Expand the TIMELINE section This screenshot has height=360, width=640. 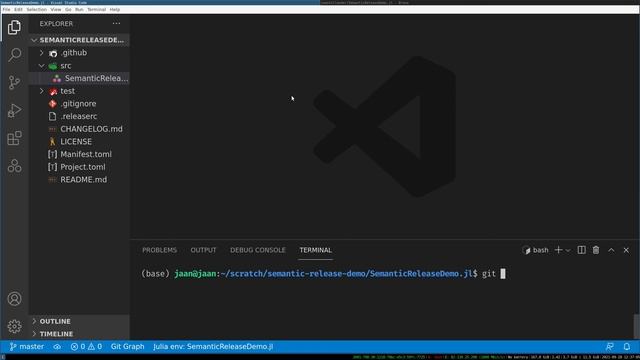[79, 334]
